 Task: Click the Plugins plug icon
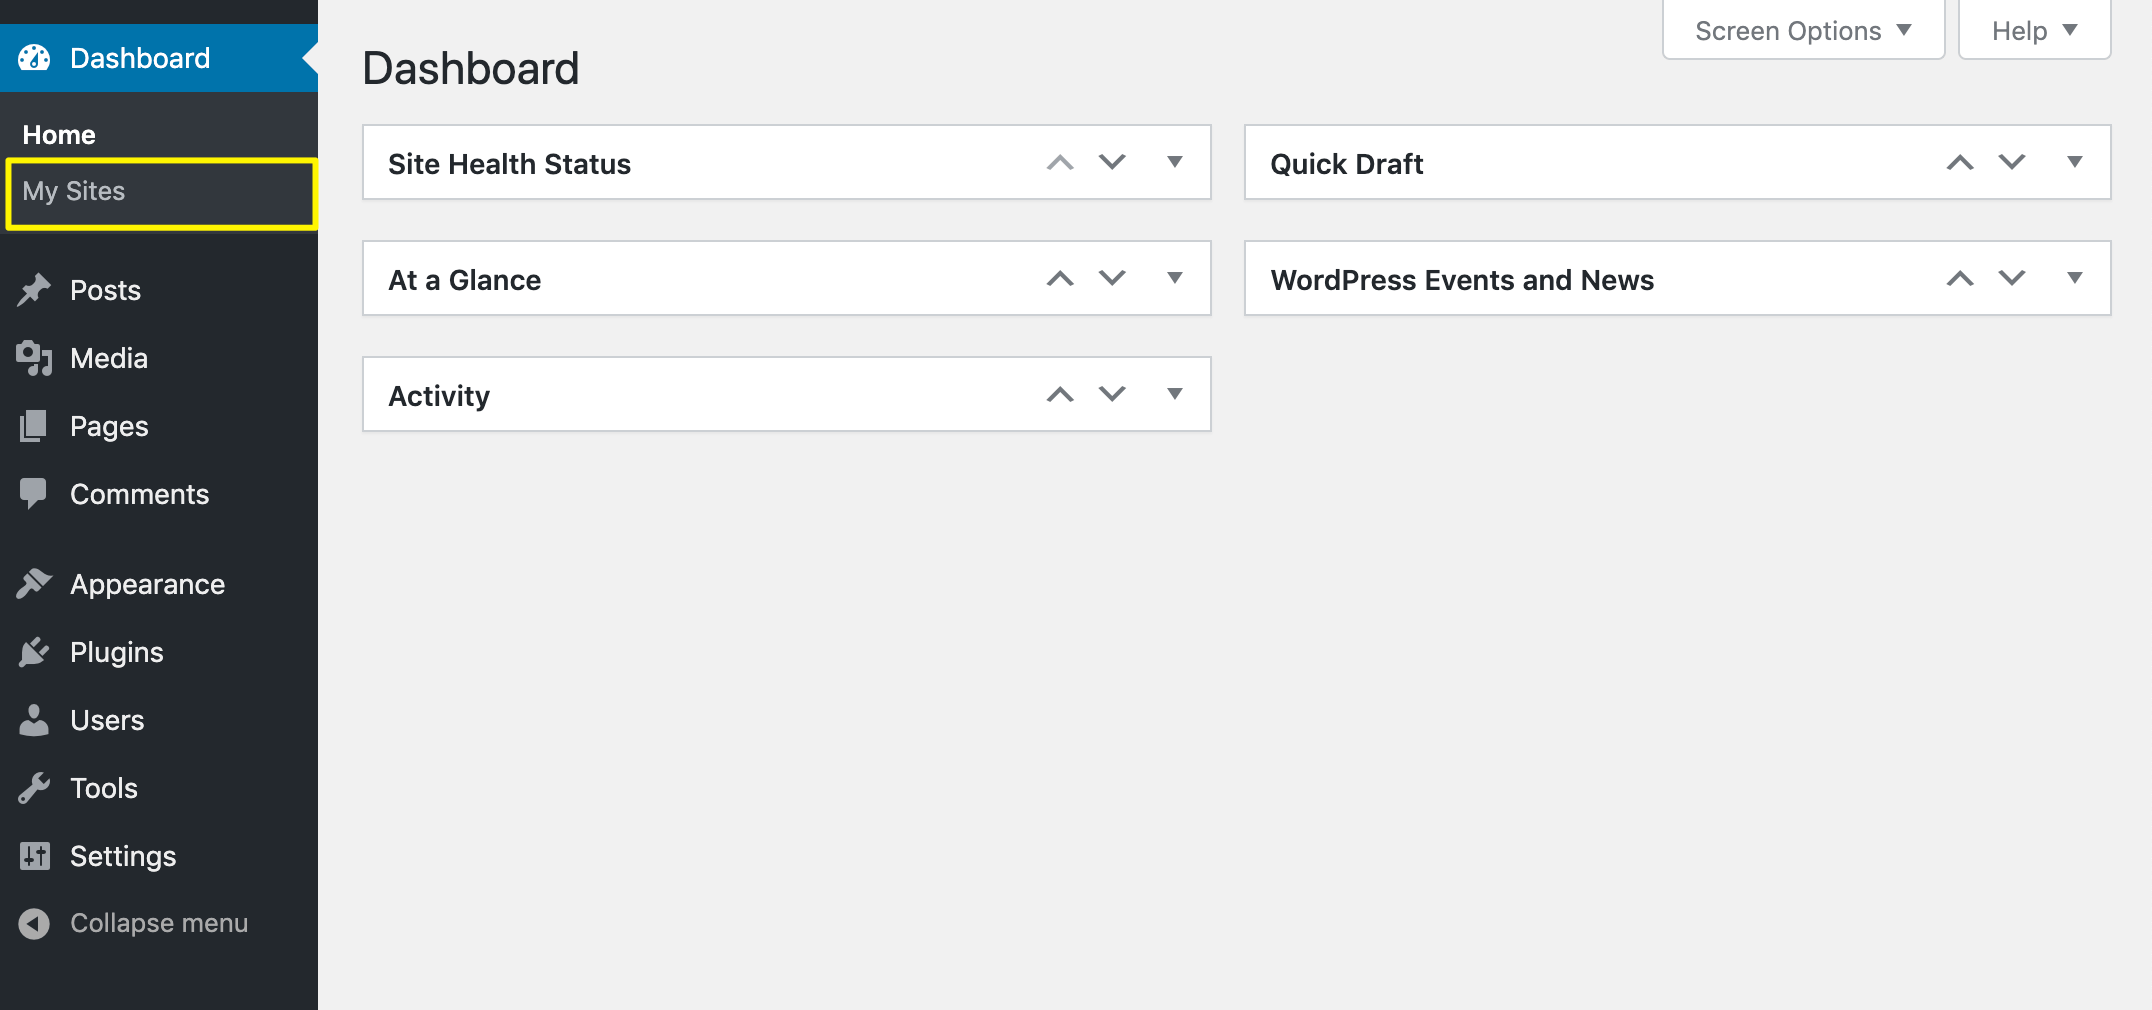[34, 652]
